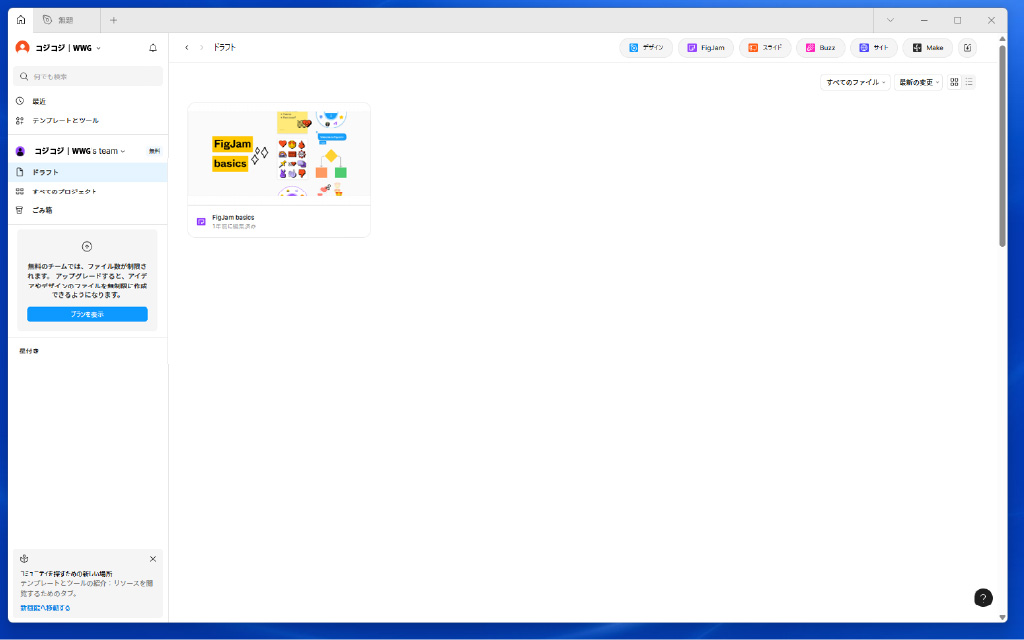Open the ごみ箱 trash section

click(42, 210)
